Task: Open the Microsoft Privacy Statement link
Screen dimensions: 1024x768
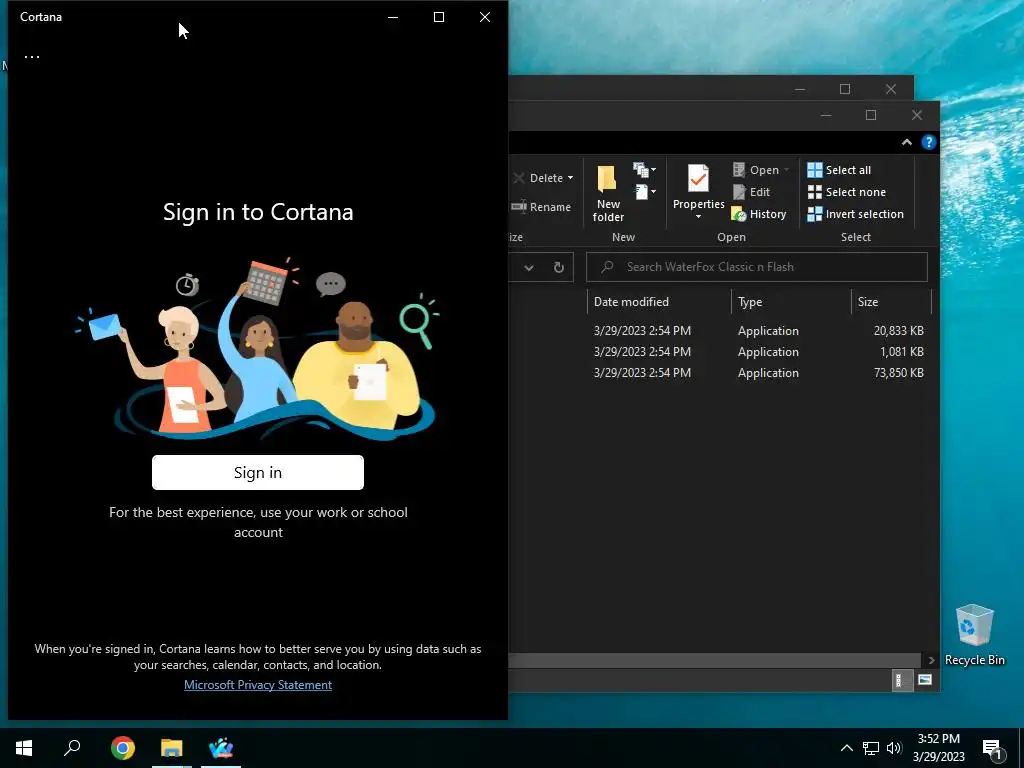Action: pyautogui.click(x=257, y=684)
